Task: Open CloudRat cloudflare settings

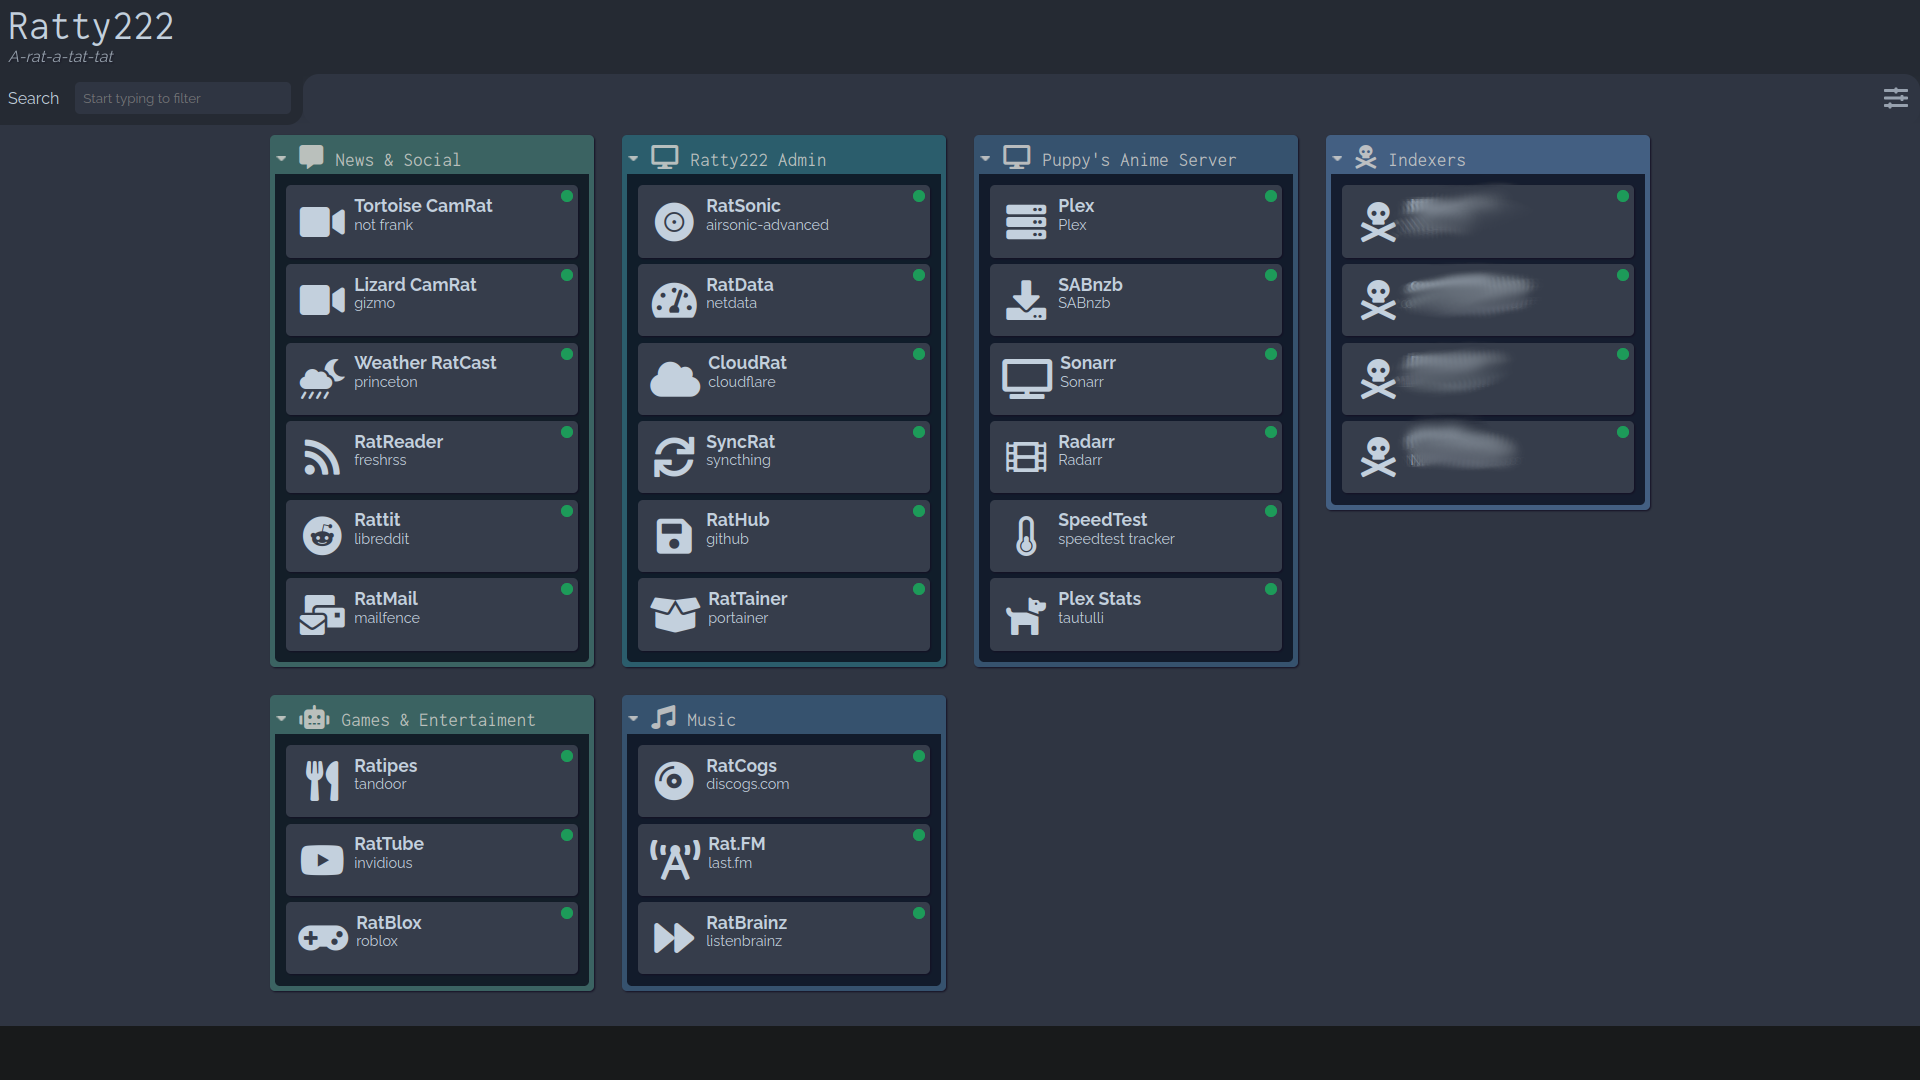Action: [786, 372]
